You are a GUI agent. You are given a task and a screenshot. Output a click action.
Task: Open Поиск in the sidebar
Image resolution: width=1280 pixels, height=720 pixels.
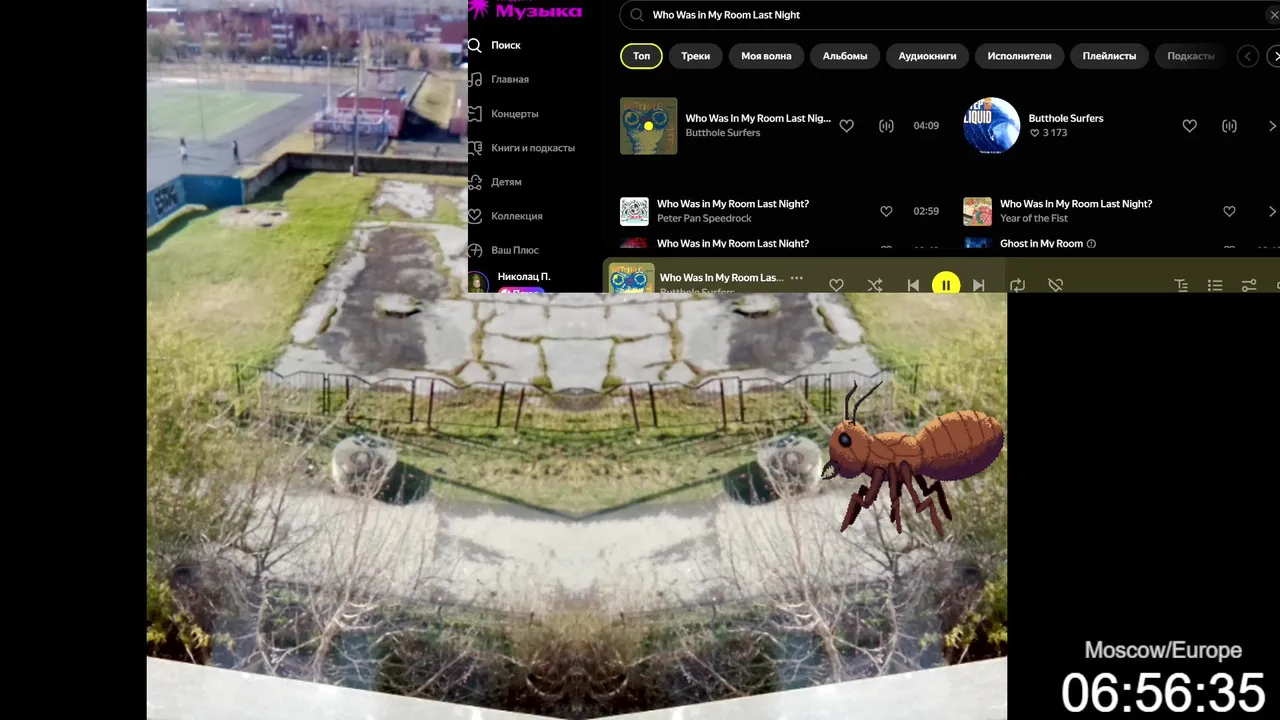coord(506,45)
